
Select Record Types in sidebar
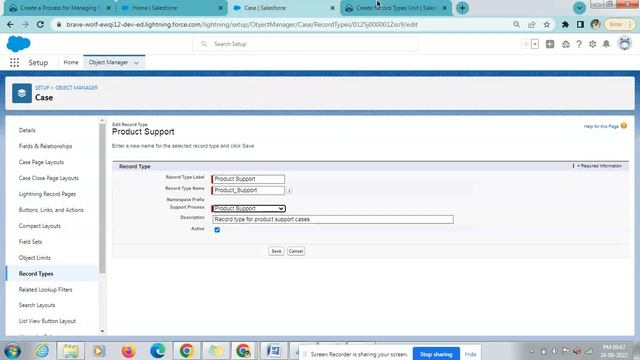(x=36, y=273)
